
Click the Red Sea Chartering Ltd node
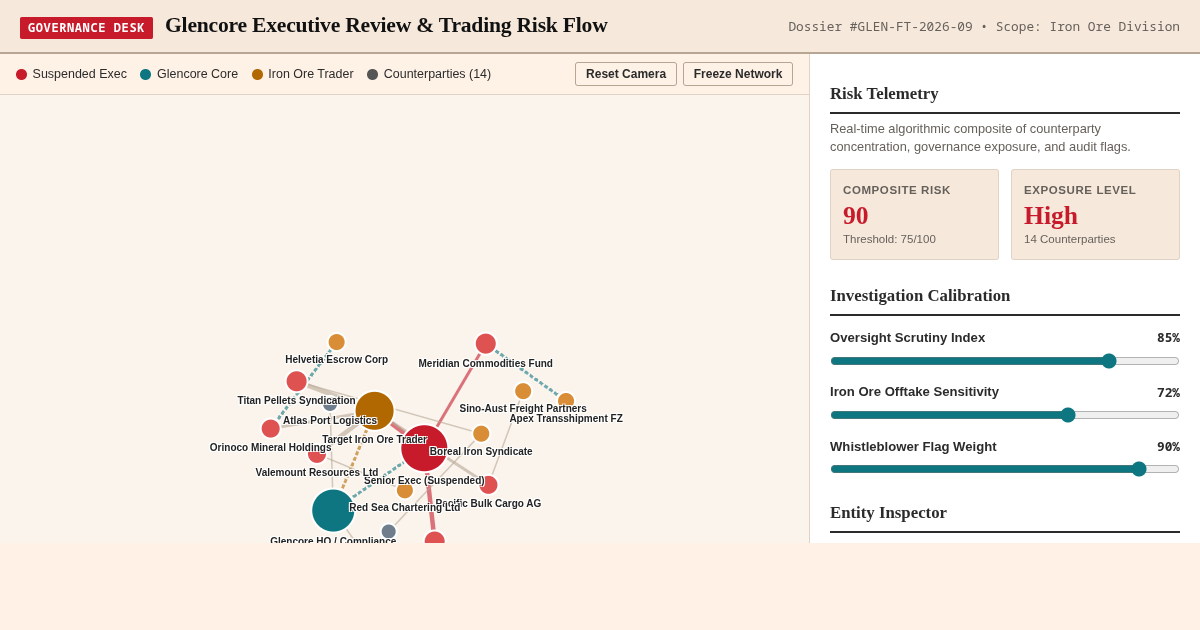pos(405,490)
